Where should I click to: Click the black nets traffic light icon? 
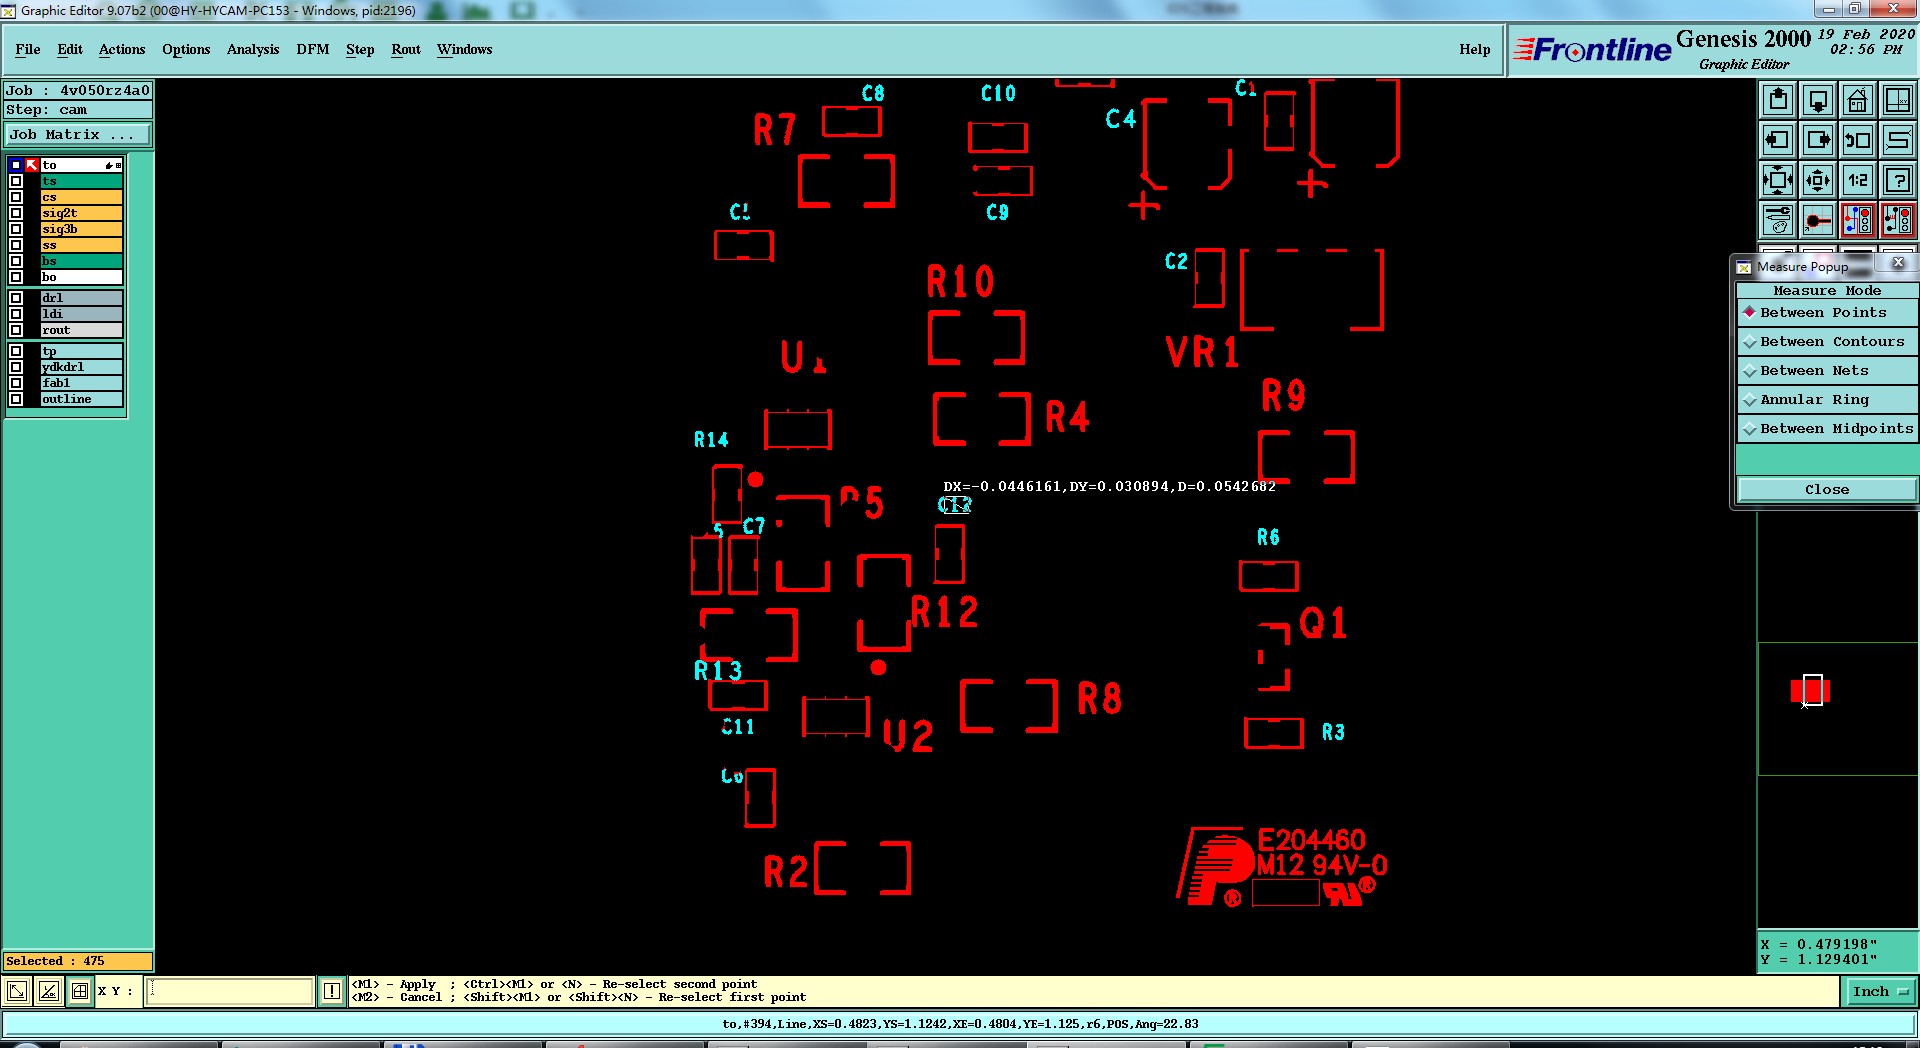1898,220
